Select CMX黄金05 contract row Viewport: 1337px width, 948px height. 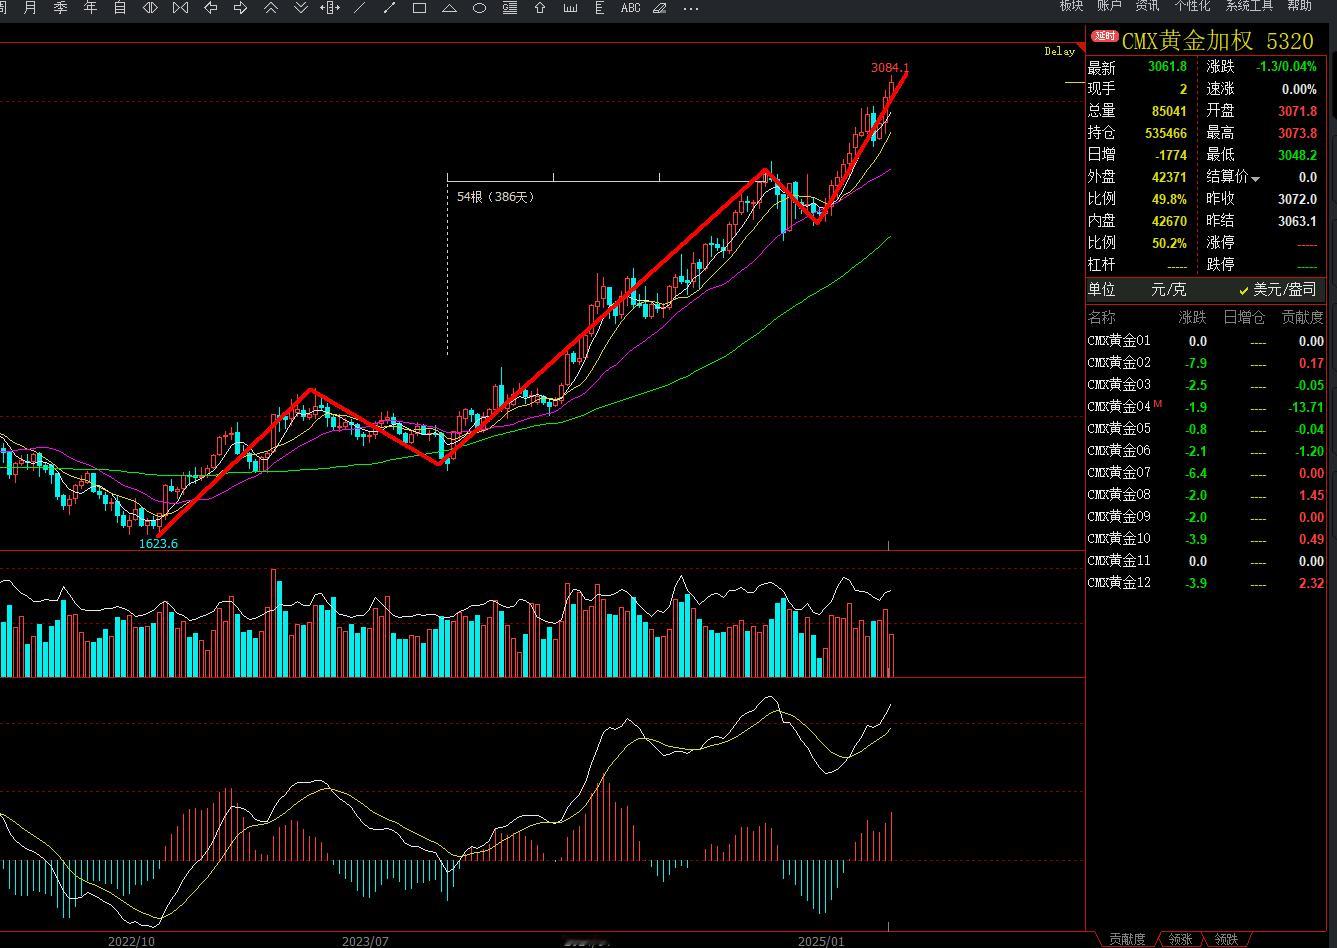[x=1206, y=429]
